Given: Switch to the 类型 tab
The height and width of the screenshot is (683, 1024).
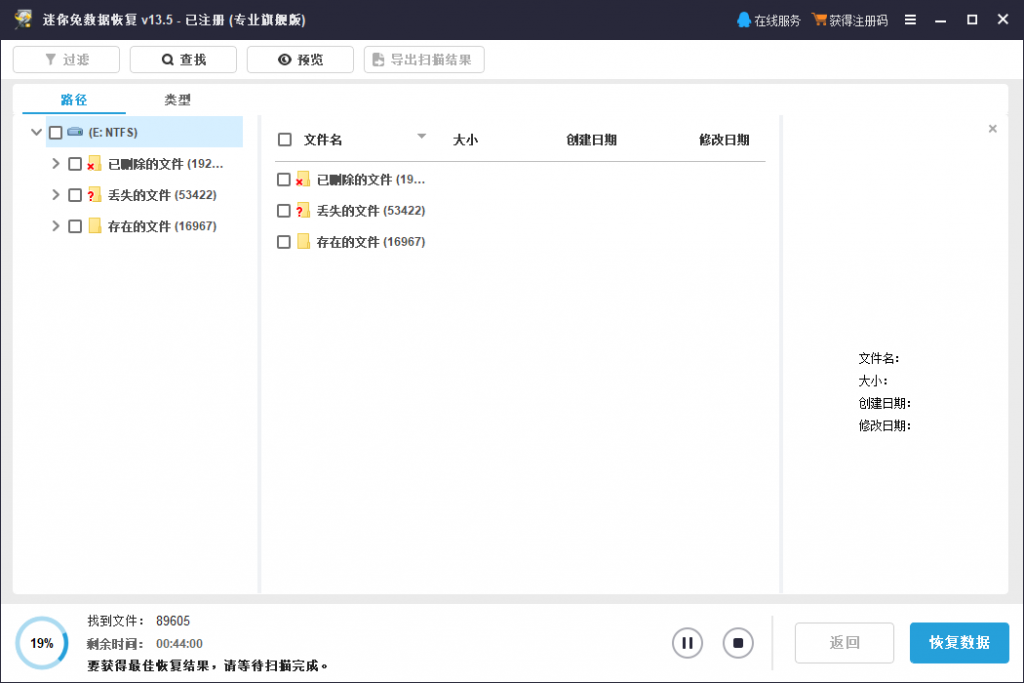Looking at the screenshot, I should click(x=177, y=100).
